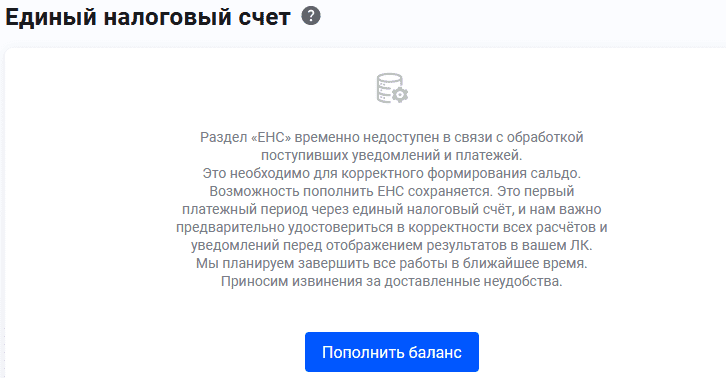Open the help question mark next to the title
Viewport: 726px width, 378px height.
click(311, 16)
